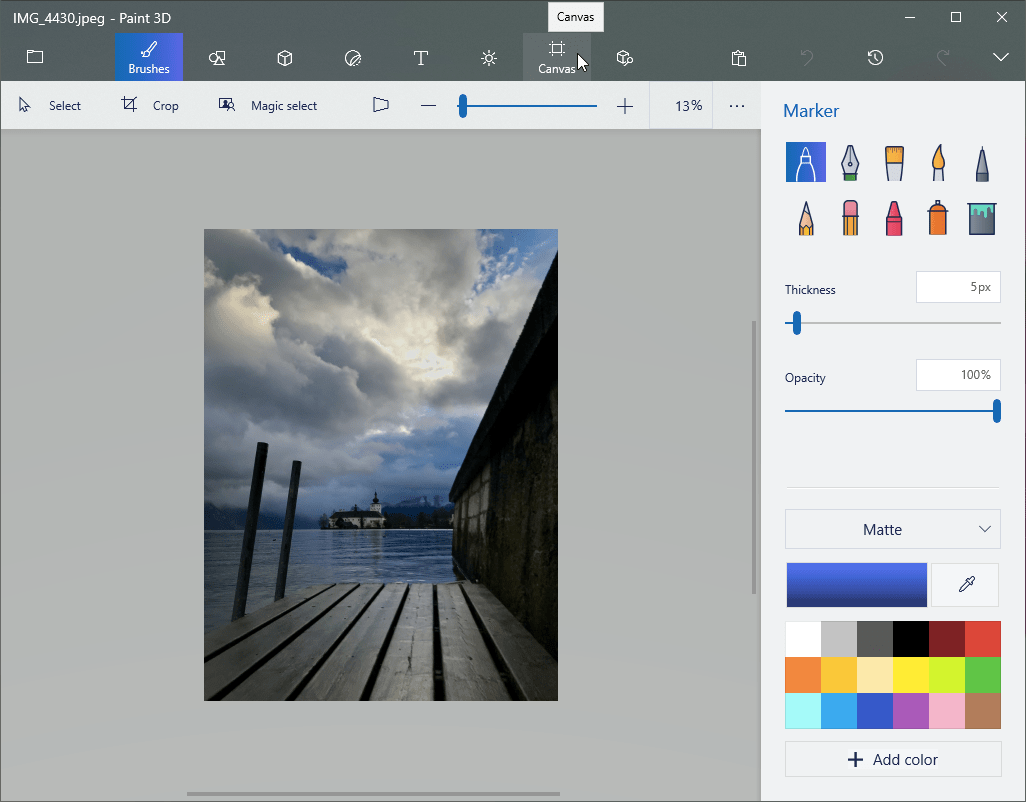Select the Oil brush
This screenshot has width=1026, height=802.
[x=894, y=162]
